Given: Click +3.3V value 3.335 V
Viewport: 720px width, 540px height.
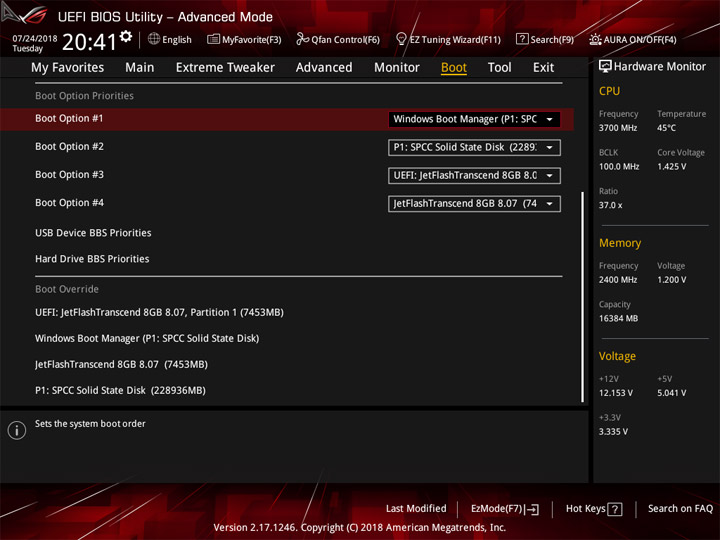Looking at the screenshot, I should point(613,432).
